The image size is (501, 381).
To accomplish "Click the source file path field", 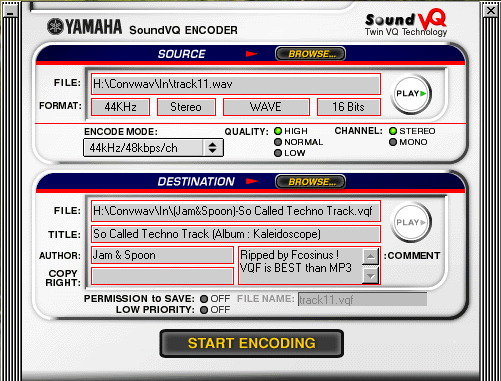I will pos(236,84).
